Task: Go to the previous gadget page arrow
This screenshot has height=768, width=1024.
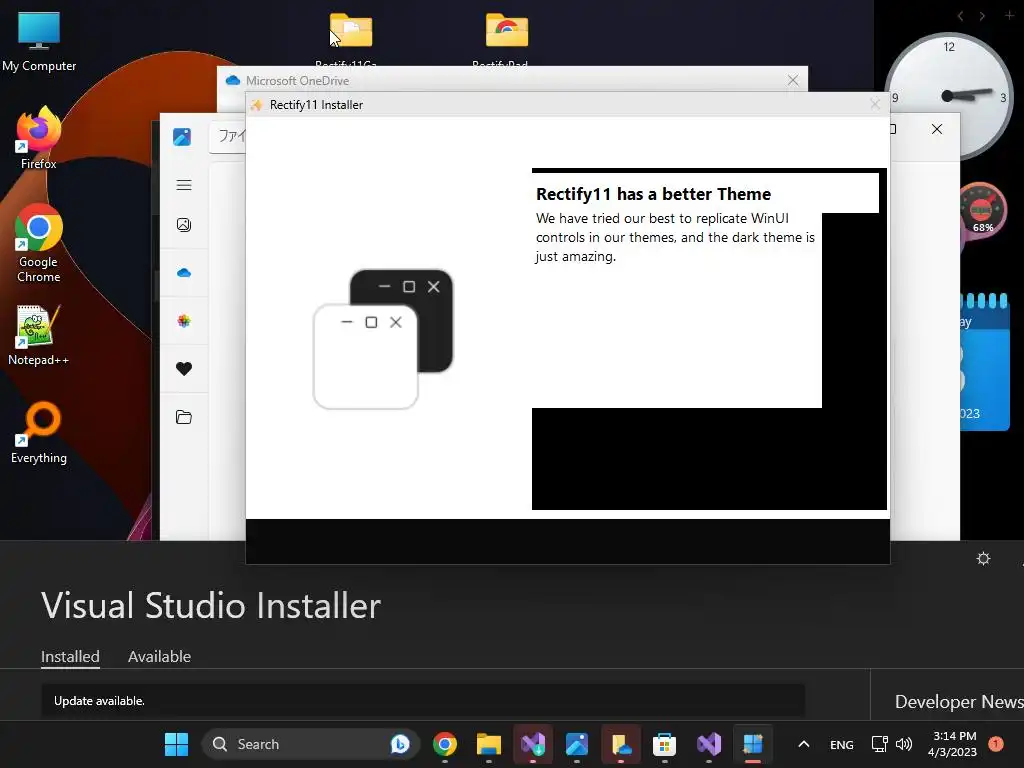Action: (960, 16)
